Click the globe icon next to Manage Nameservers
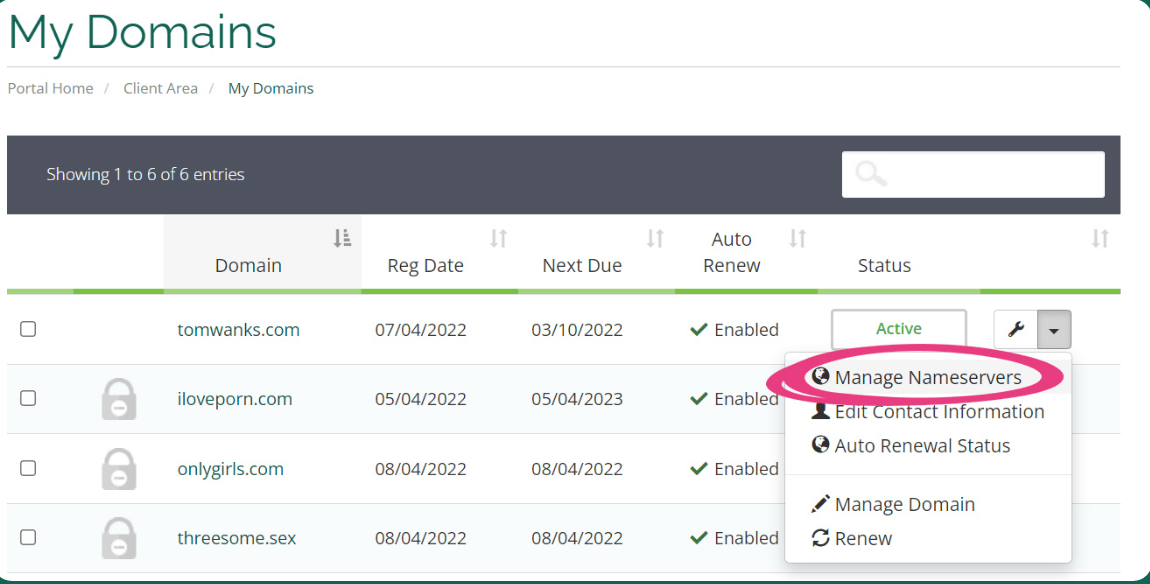Viewport: 1150px width, 584px height. pos(821,377)
